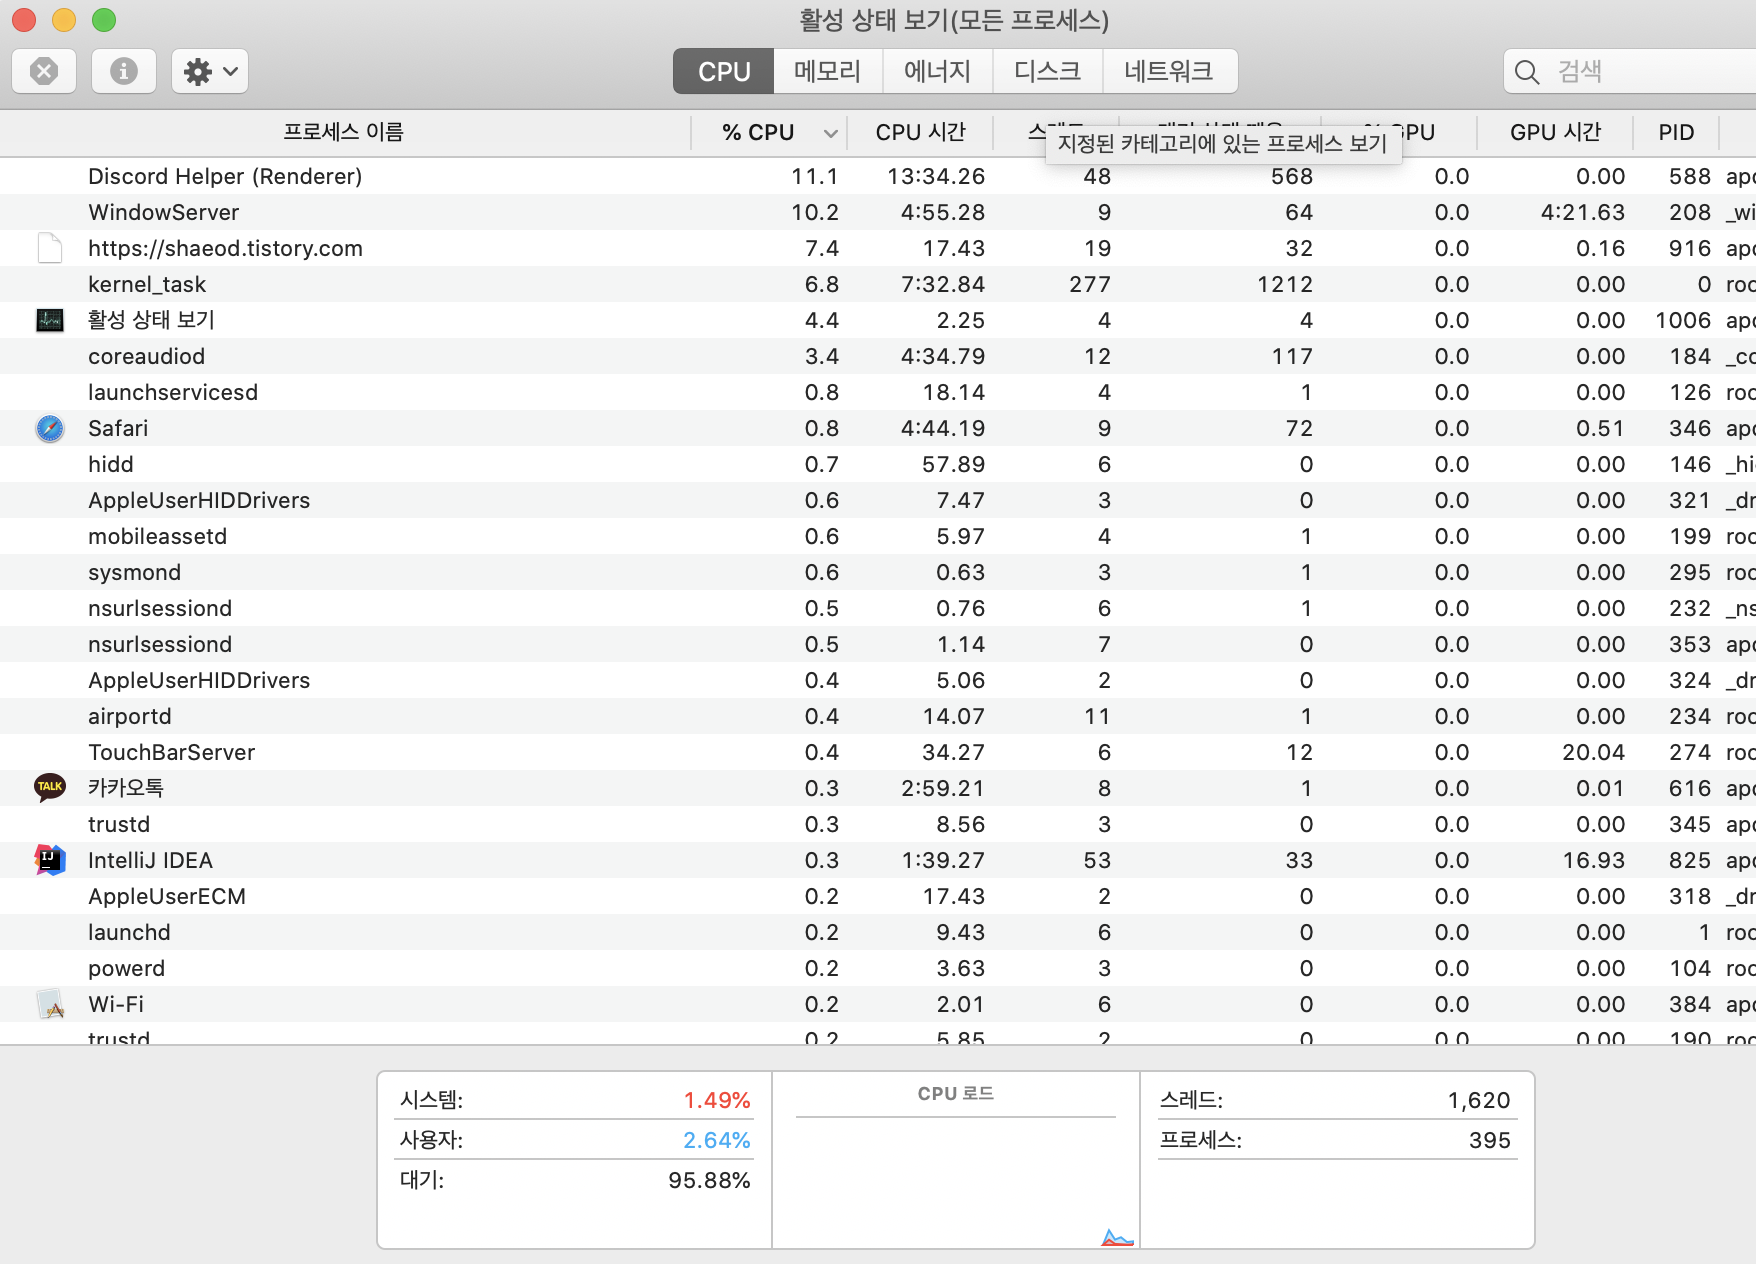Select the coreaudiod process row
Screen dimensions: 1756x1264
click(x=878, y=356)
